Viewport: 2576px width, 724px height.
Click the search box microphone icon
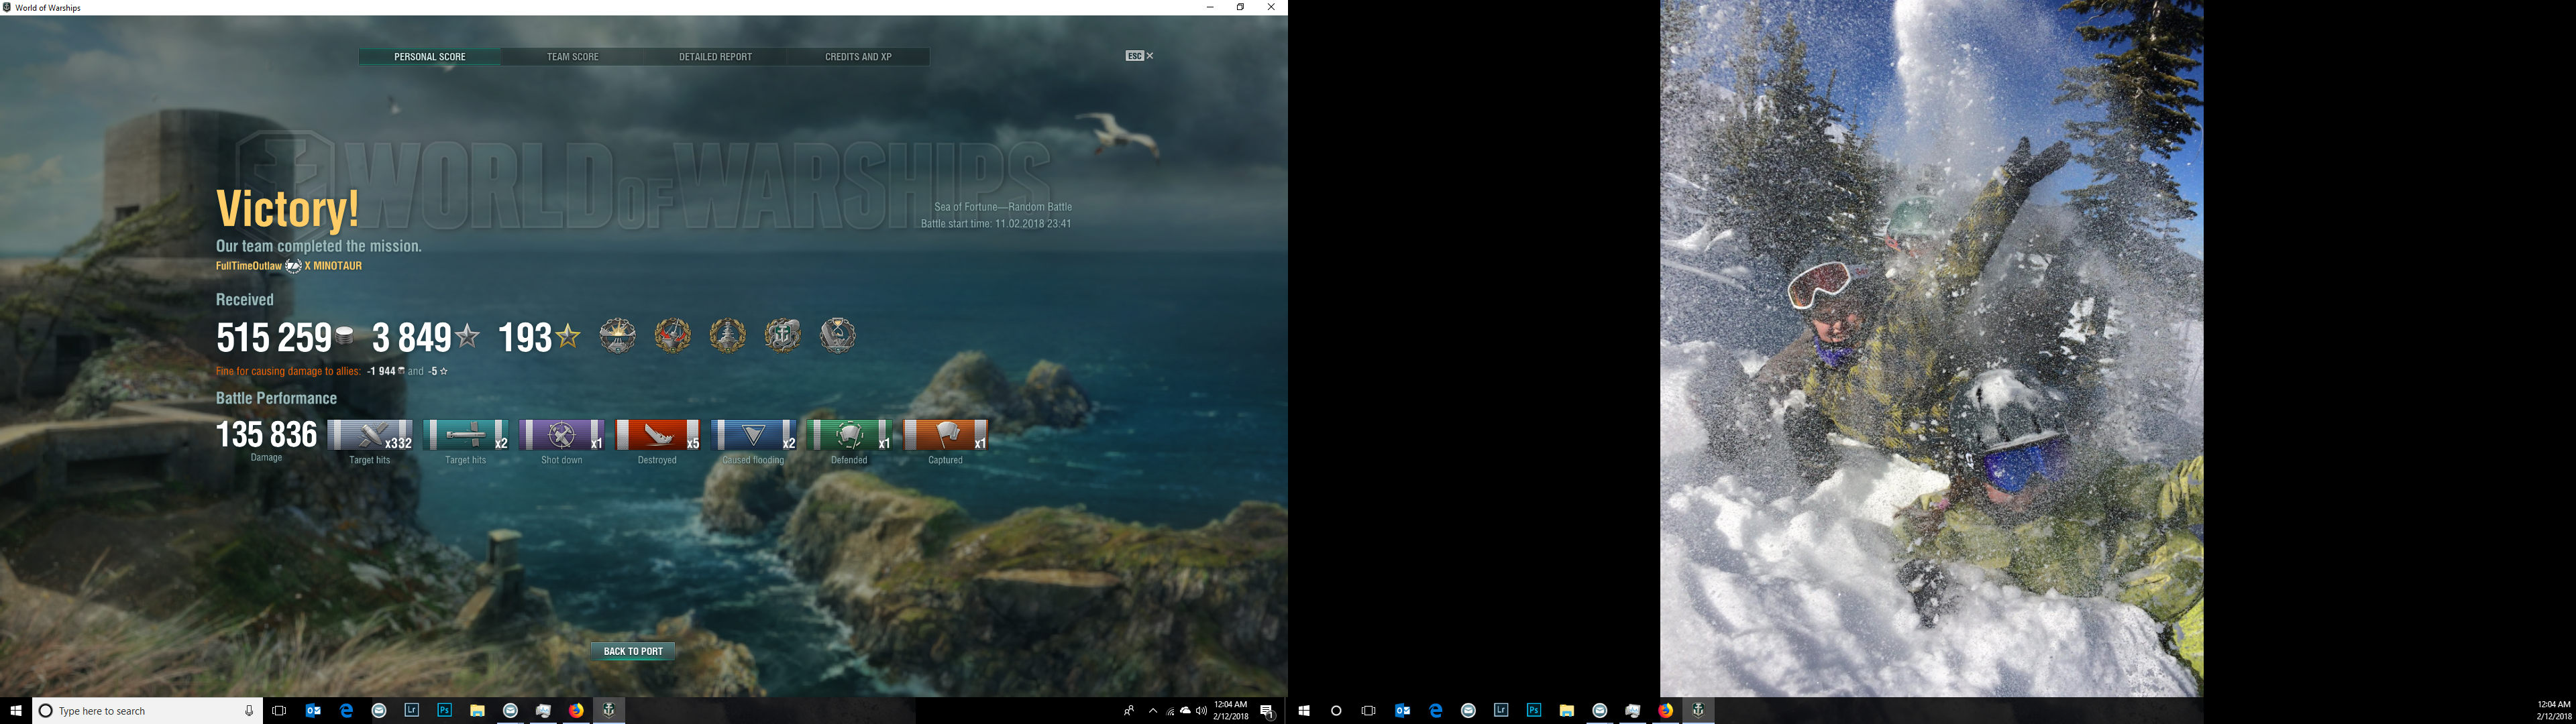[249, 711]
